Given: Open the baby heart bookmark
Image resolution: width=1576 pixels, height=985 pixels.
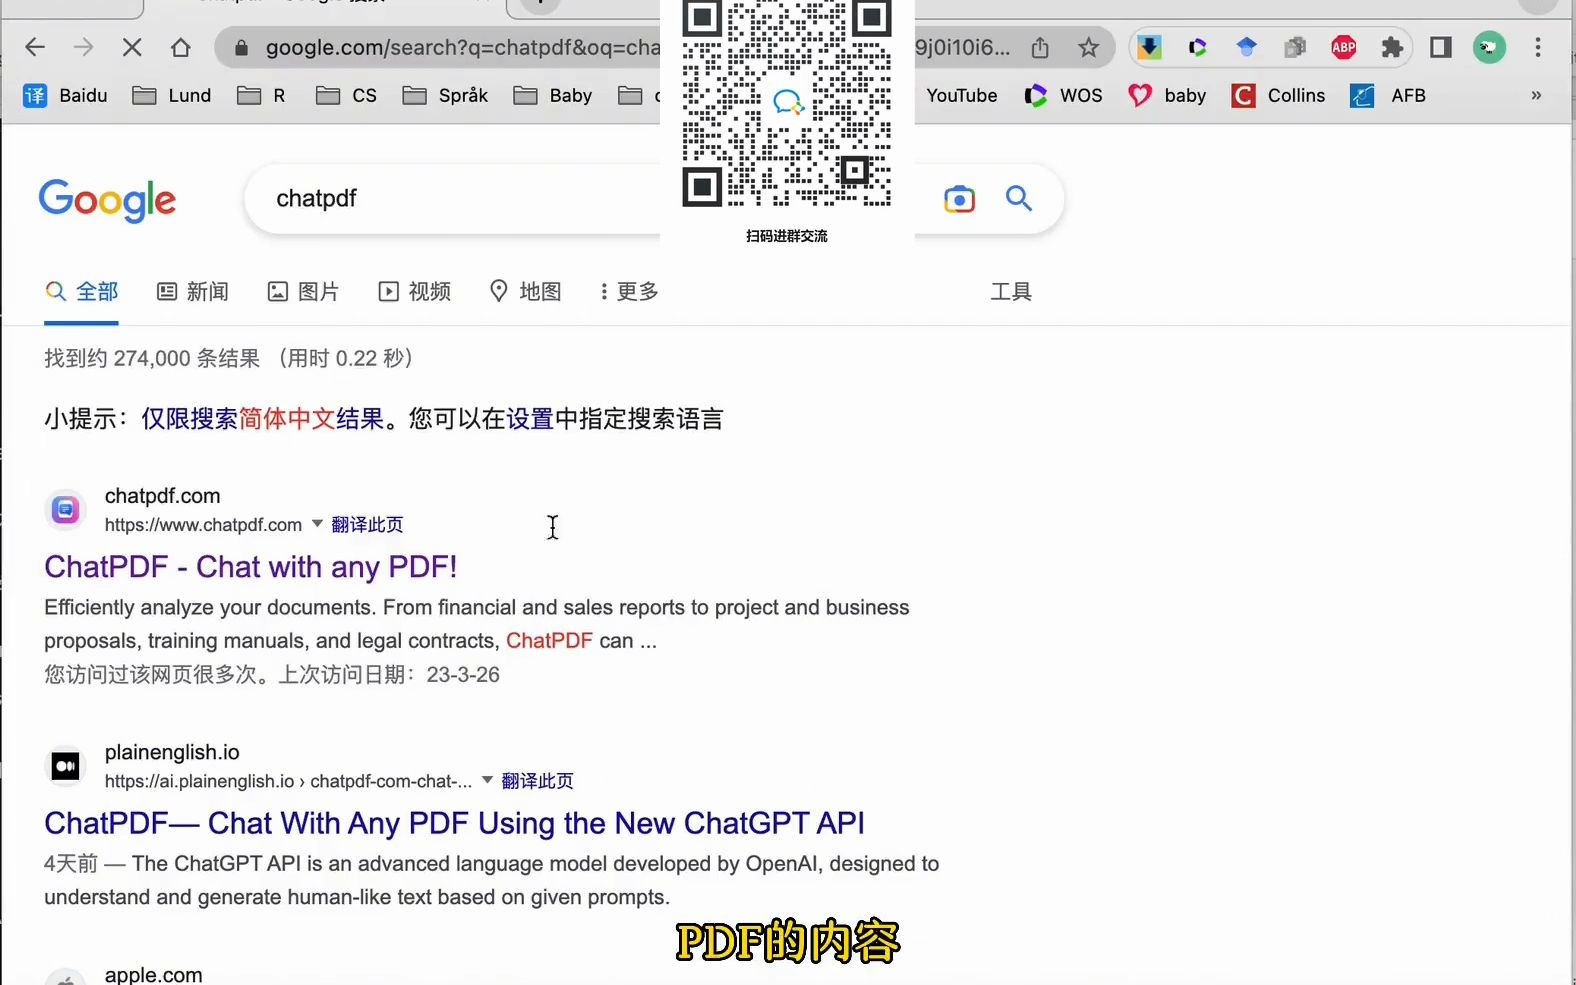Looking at the screenshot, I should pyautogui.click(x=1167, y=95).
